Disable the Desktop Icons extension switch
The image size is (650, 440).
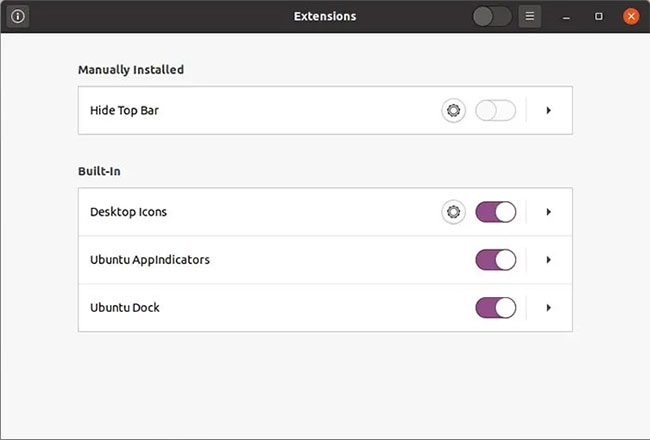tap(496, 212)
